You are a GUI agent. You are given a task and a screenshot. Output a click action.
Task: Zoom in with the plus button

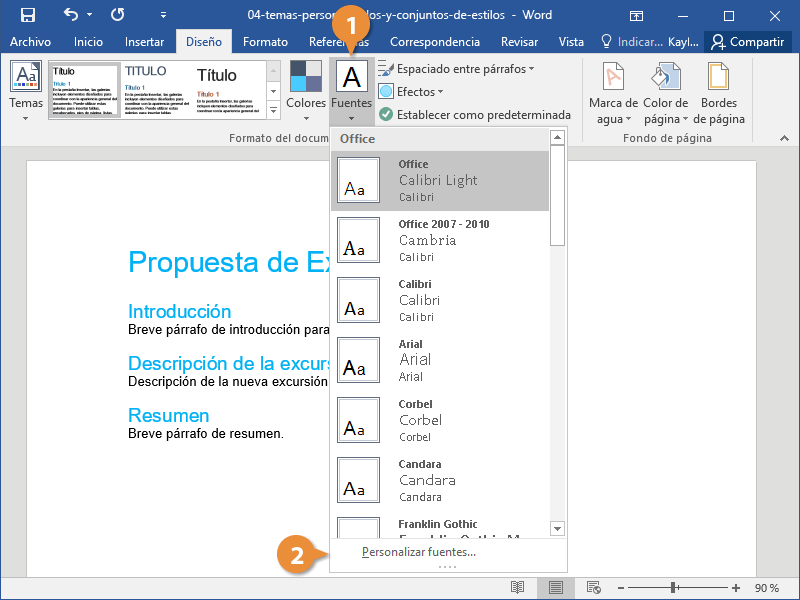click(x=736, y=588)
